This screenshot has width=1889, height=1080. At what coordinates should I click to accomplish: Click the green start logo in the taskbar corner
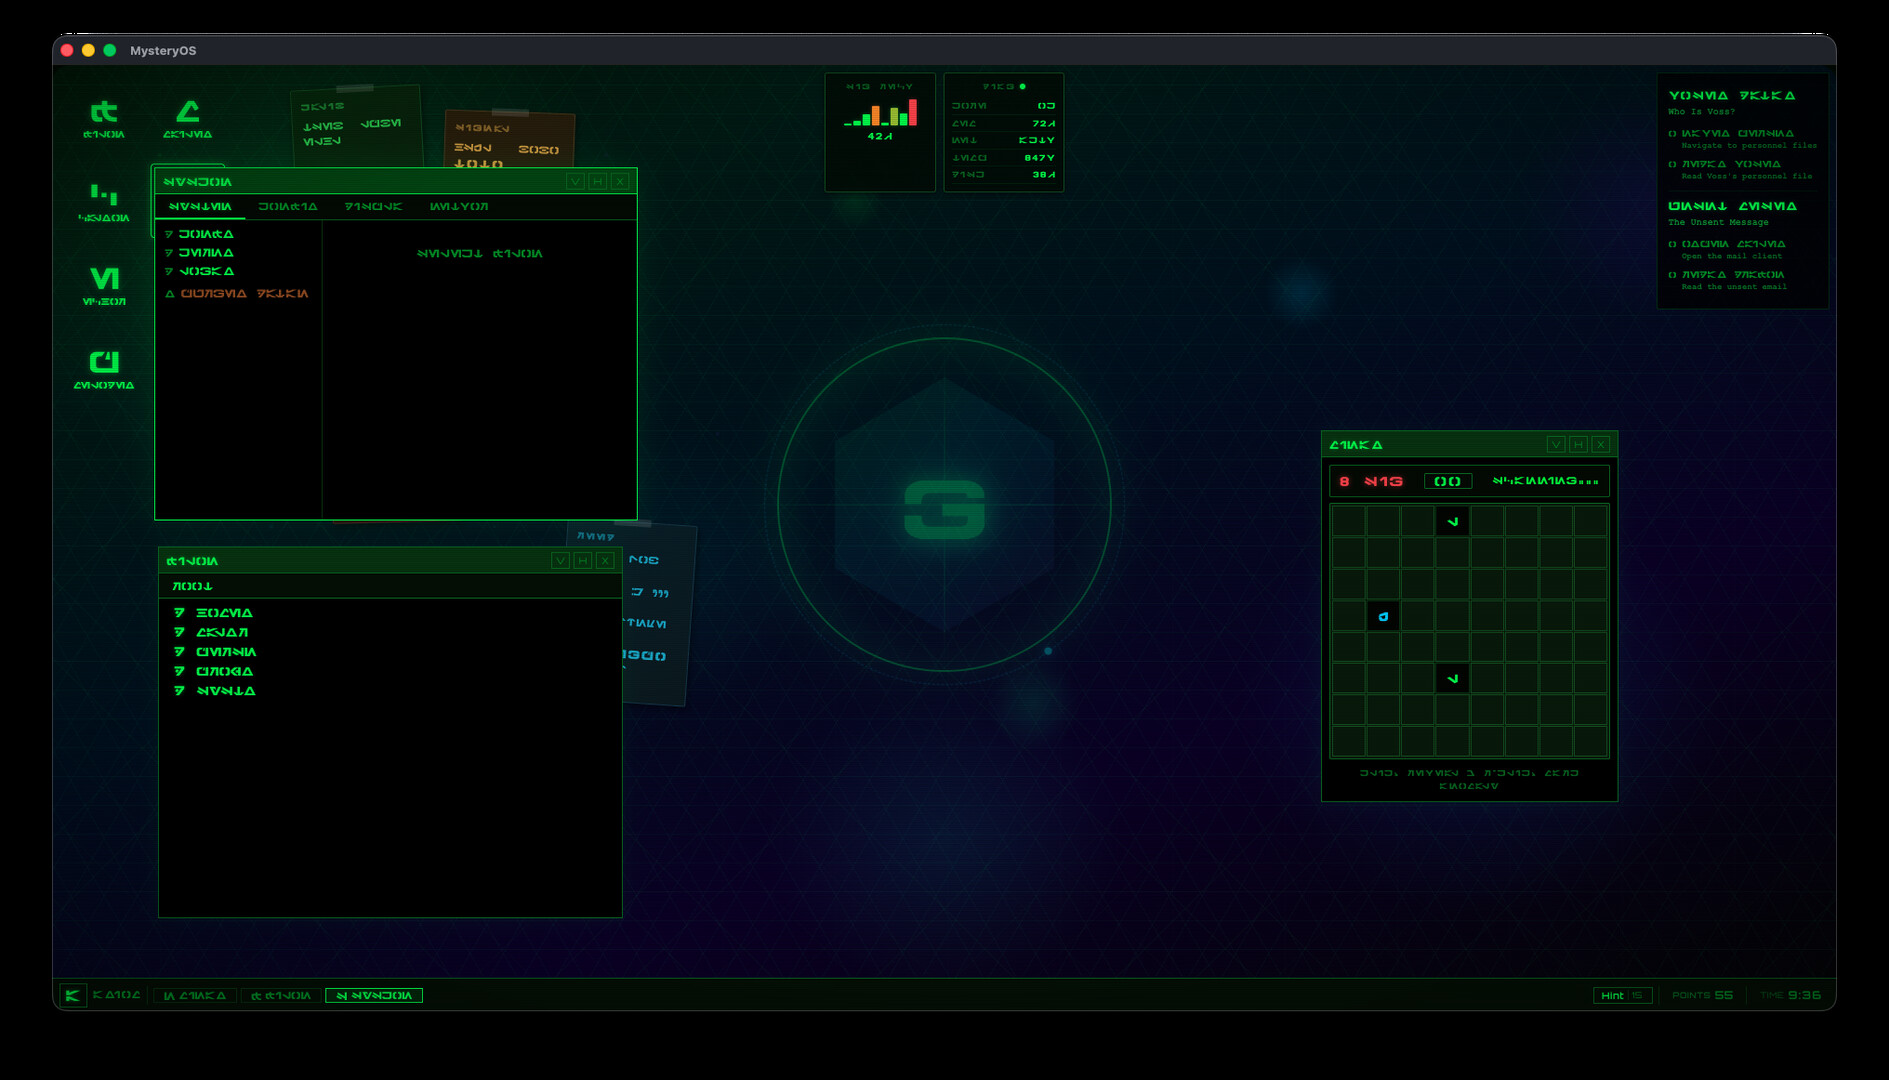[73, 995]
